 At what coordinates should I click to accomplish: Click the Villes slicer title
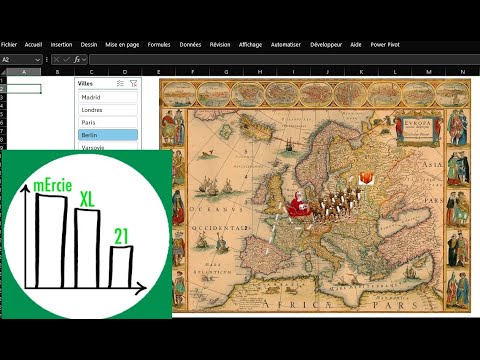[85, 83]
